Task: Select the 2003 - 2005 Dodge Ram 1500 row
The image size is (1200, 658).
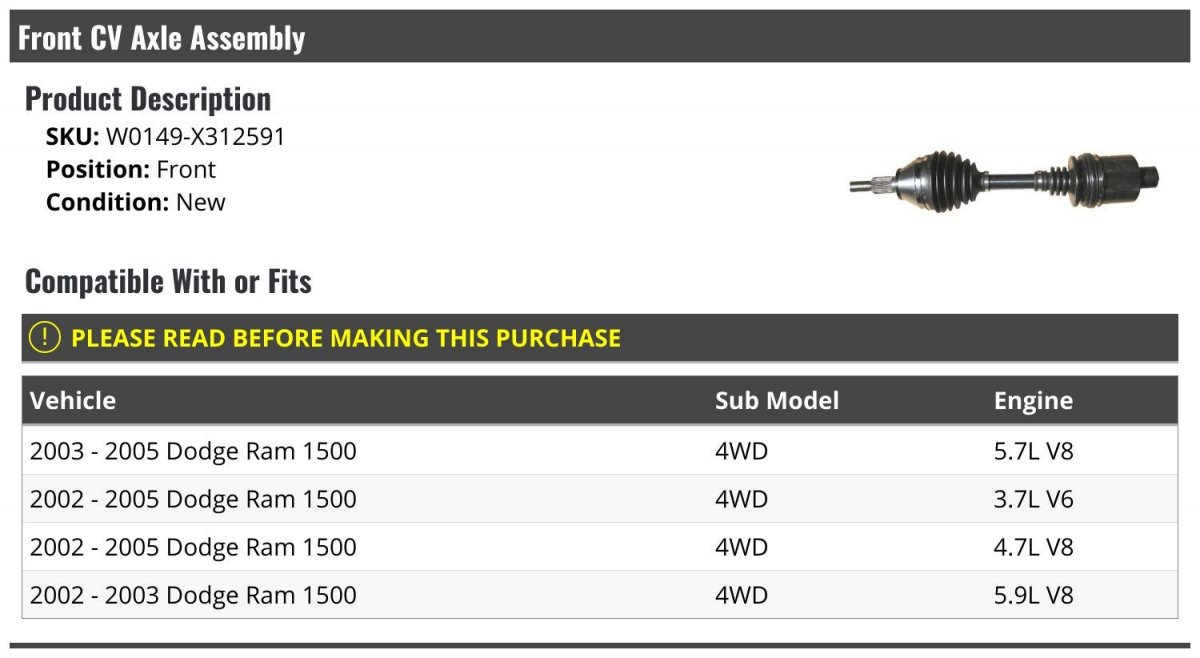Action: [x=600, y=451]
